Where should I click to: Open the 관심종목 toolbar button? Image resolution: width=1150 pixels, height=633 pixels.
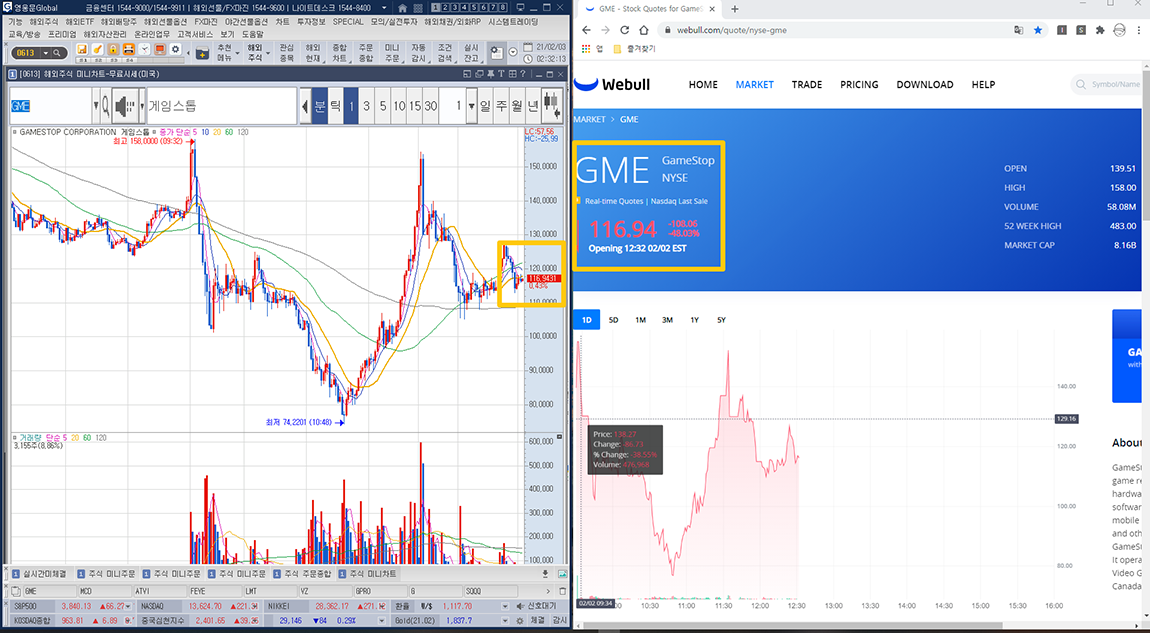click(x=287, y=53)
